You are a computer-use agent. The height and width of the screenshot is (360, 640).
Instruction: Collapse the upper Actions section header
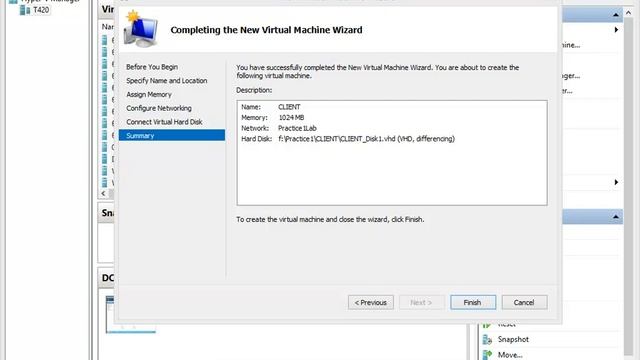616,15
